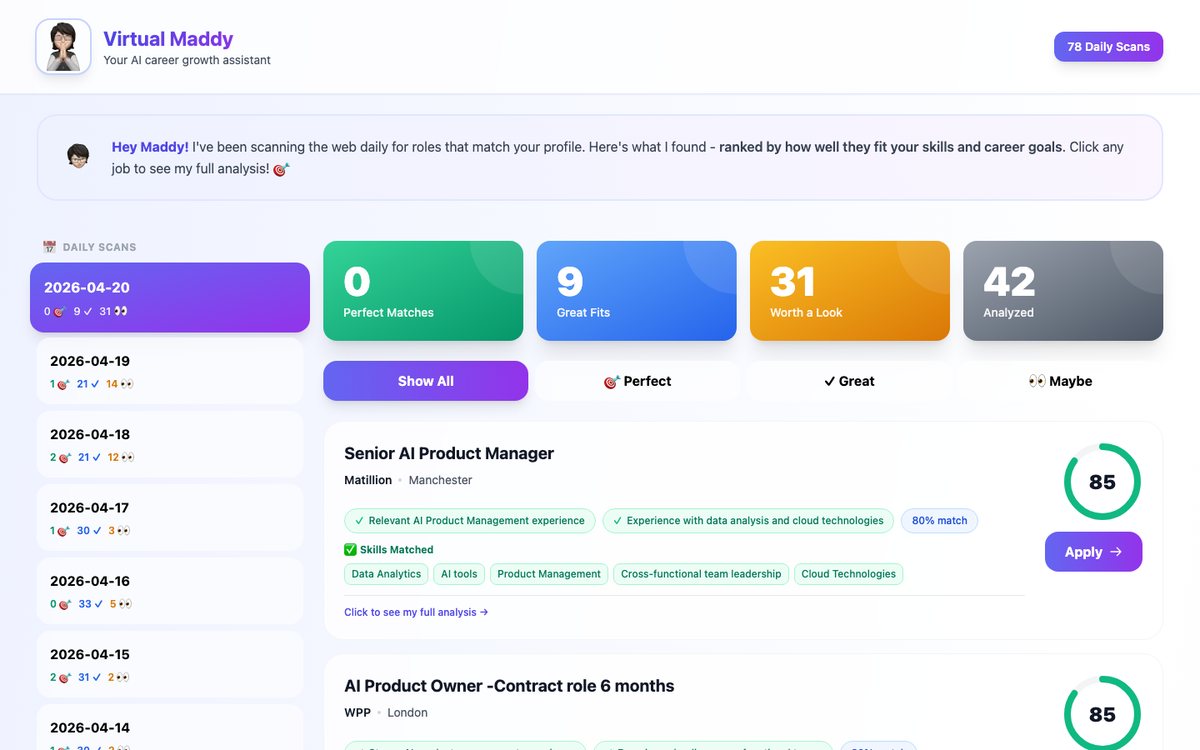Click the Cross-functional team leadership skill chip
The image size is (1200, 750).
pyautogui.click(x=701, y=574)
